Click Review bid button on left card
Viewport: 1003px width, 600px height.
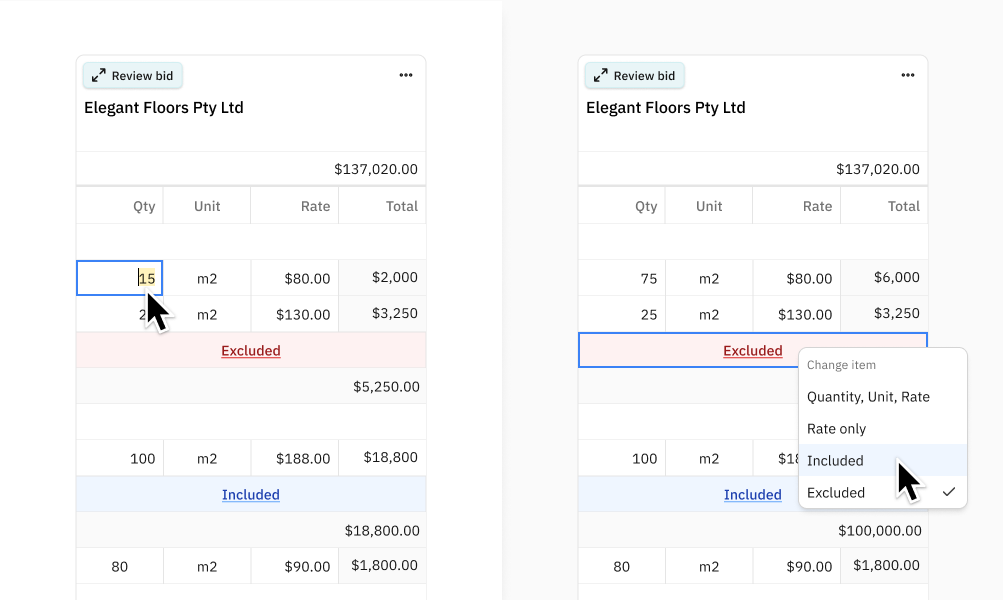pos(132,75)
